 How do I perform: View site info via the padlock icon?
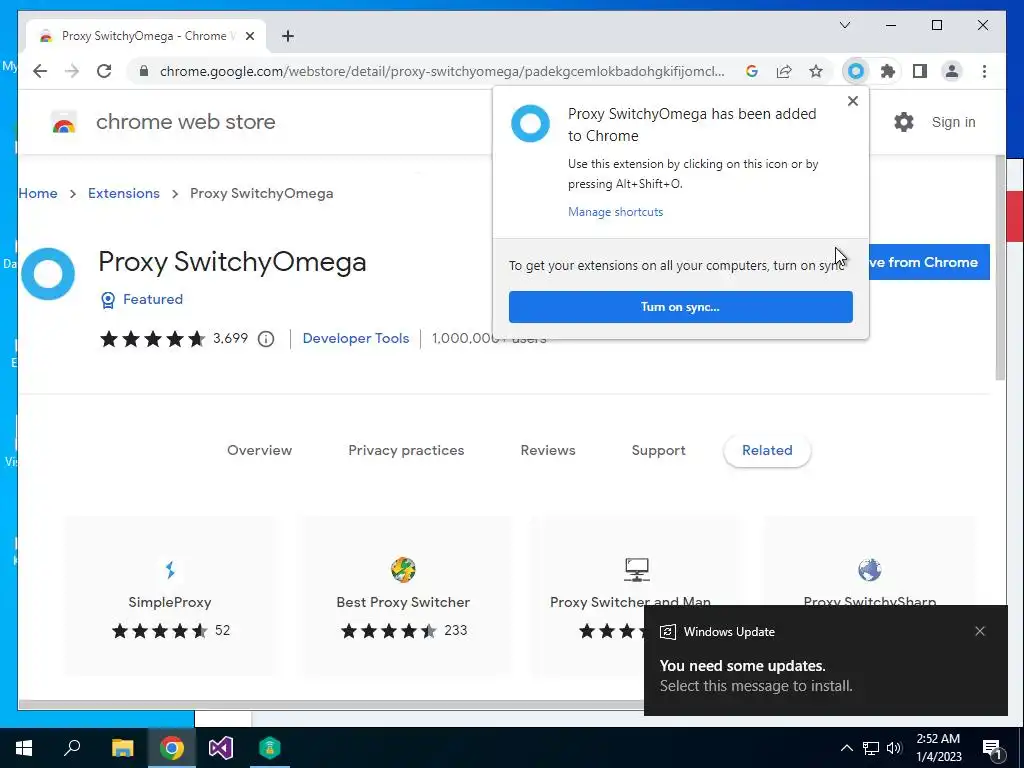(144, 71)
